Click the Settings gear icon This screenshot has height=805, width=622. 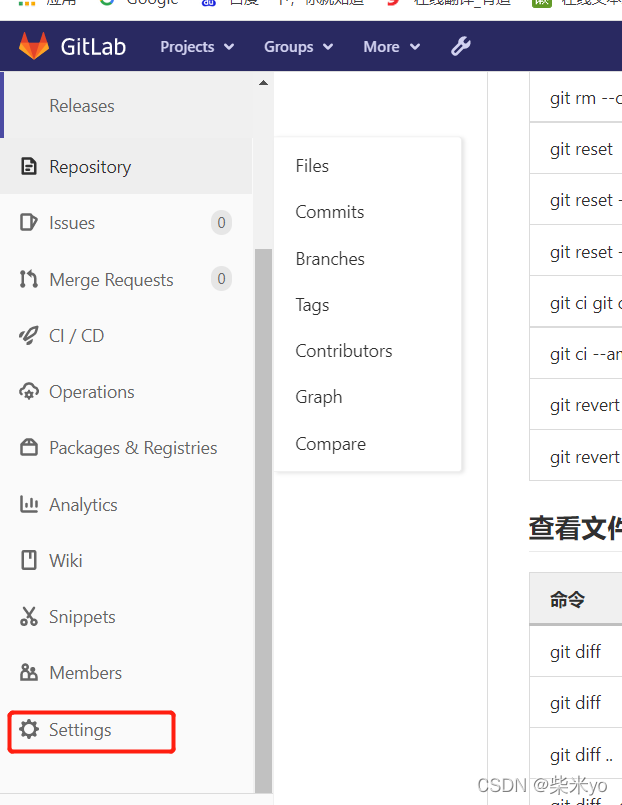coord(29,729)
